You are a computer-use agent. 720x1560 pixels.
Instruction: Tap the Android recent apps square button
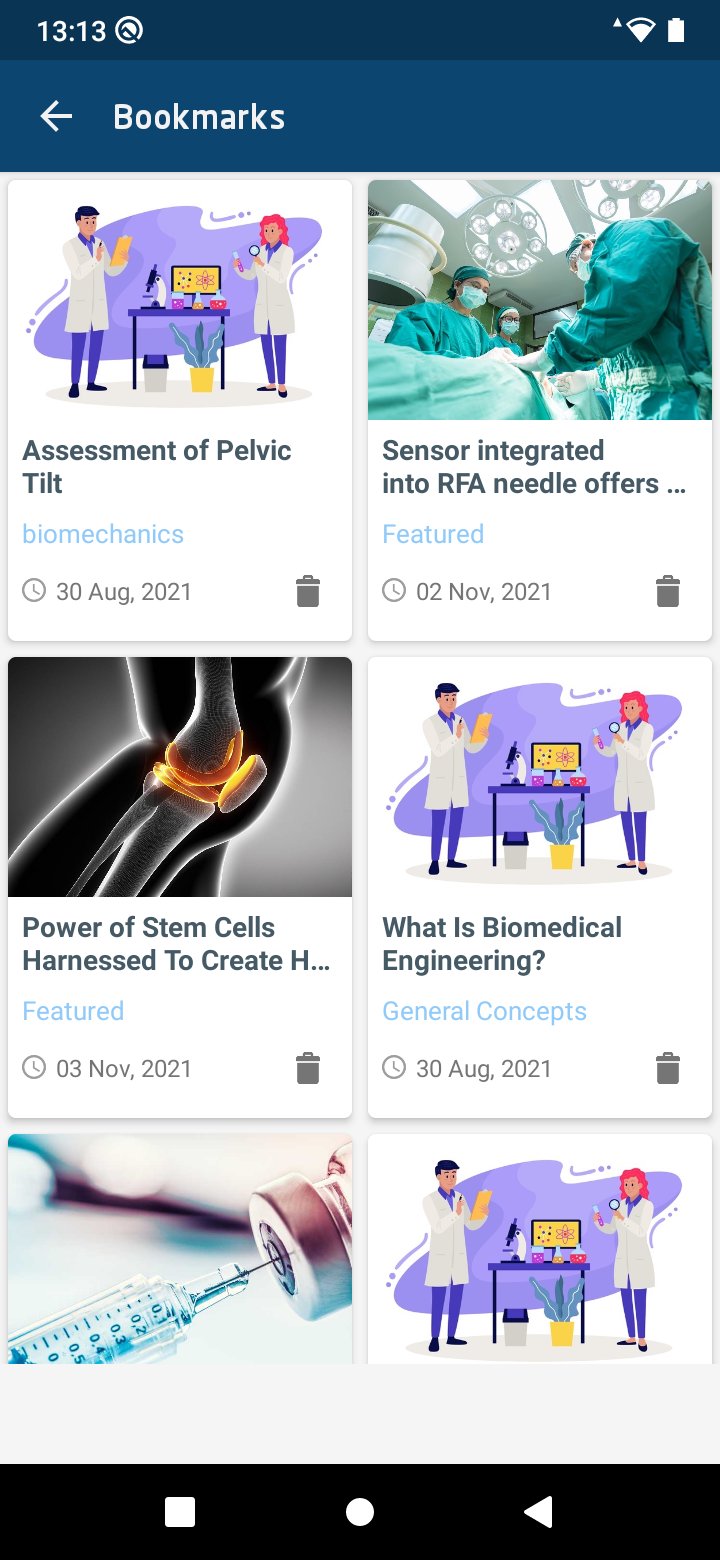click(180, 1512)
